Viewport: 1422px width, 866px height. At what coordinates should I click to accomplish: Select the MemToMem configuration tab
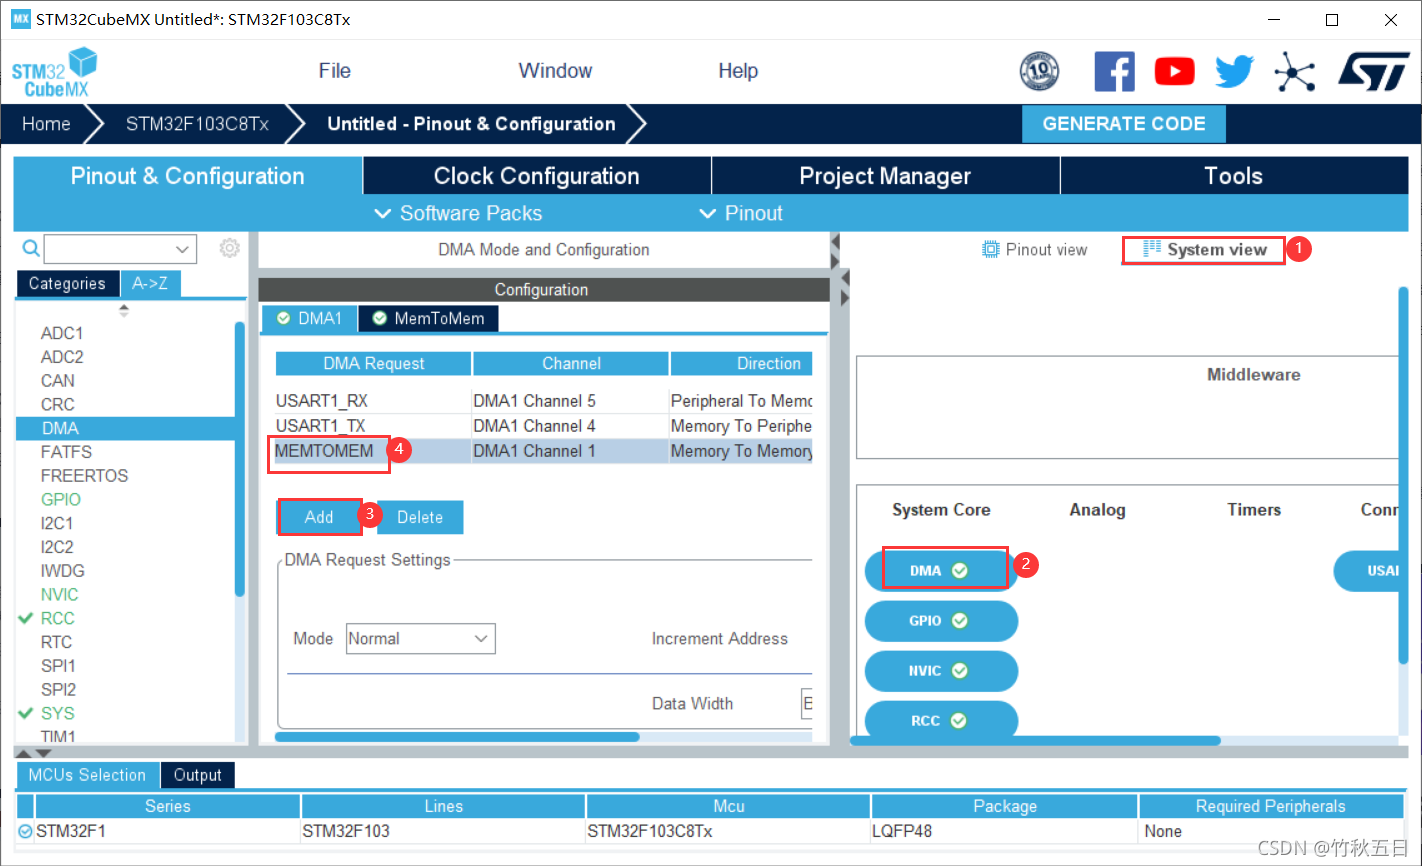[428, 318]
